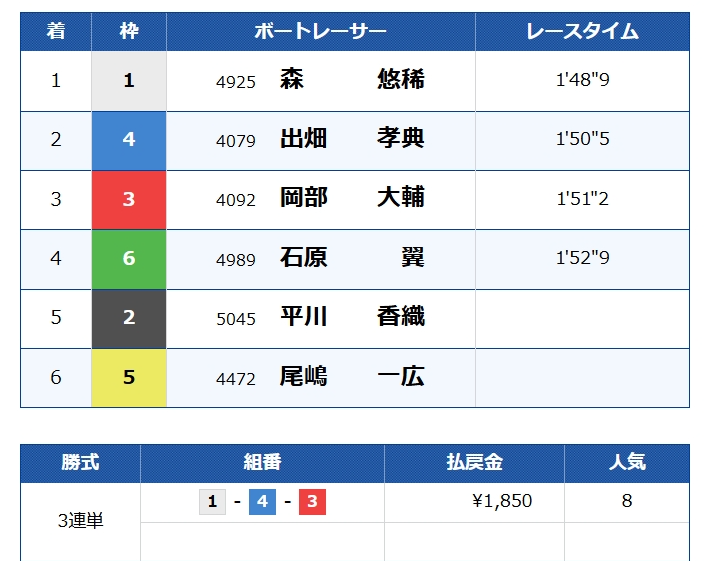This screenshot has width=705, height=561.
Task: Click the ボートレーサー column header
Action: [x=320, y=31]
